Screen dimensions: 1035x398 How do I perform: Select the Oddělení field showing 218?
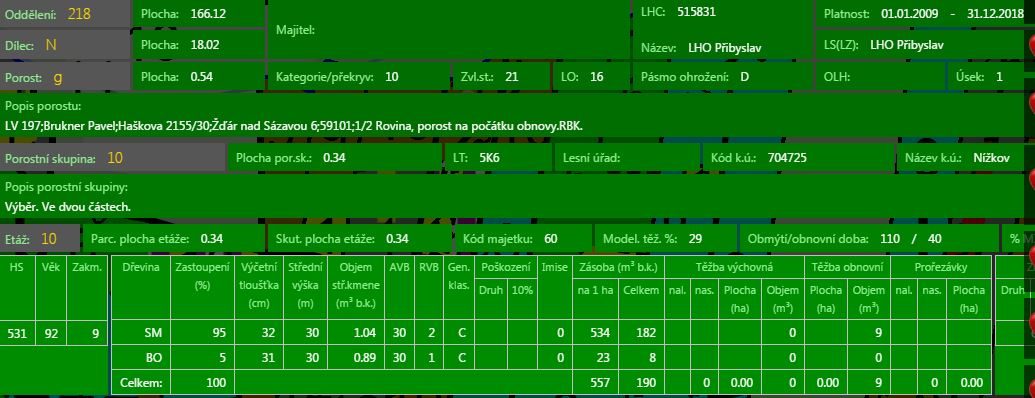[65, 14]
